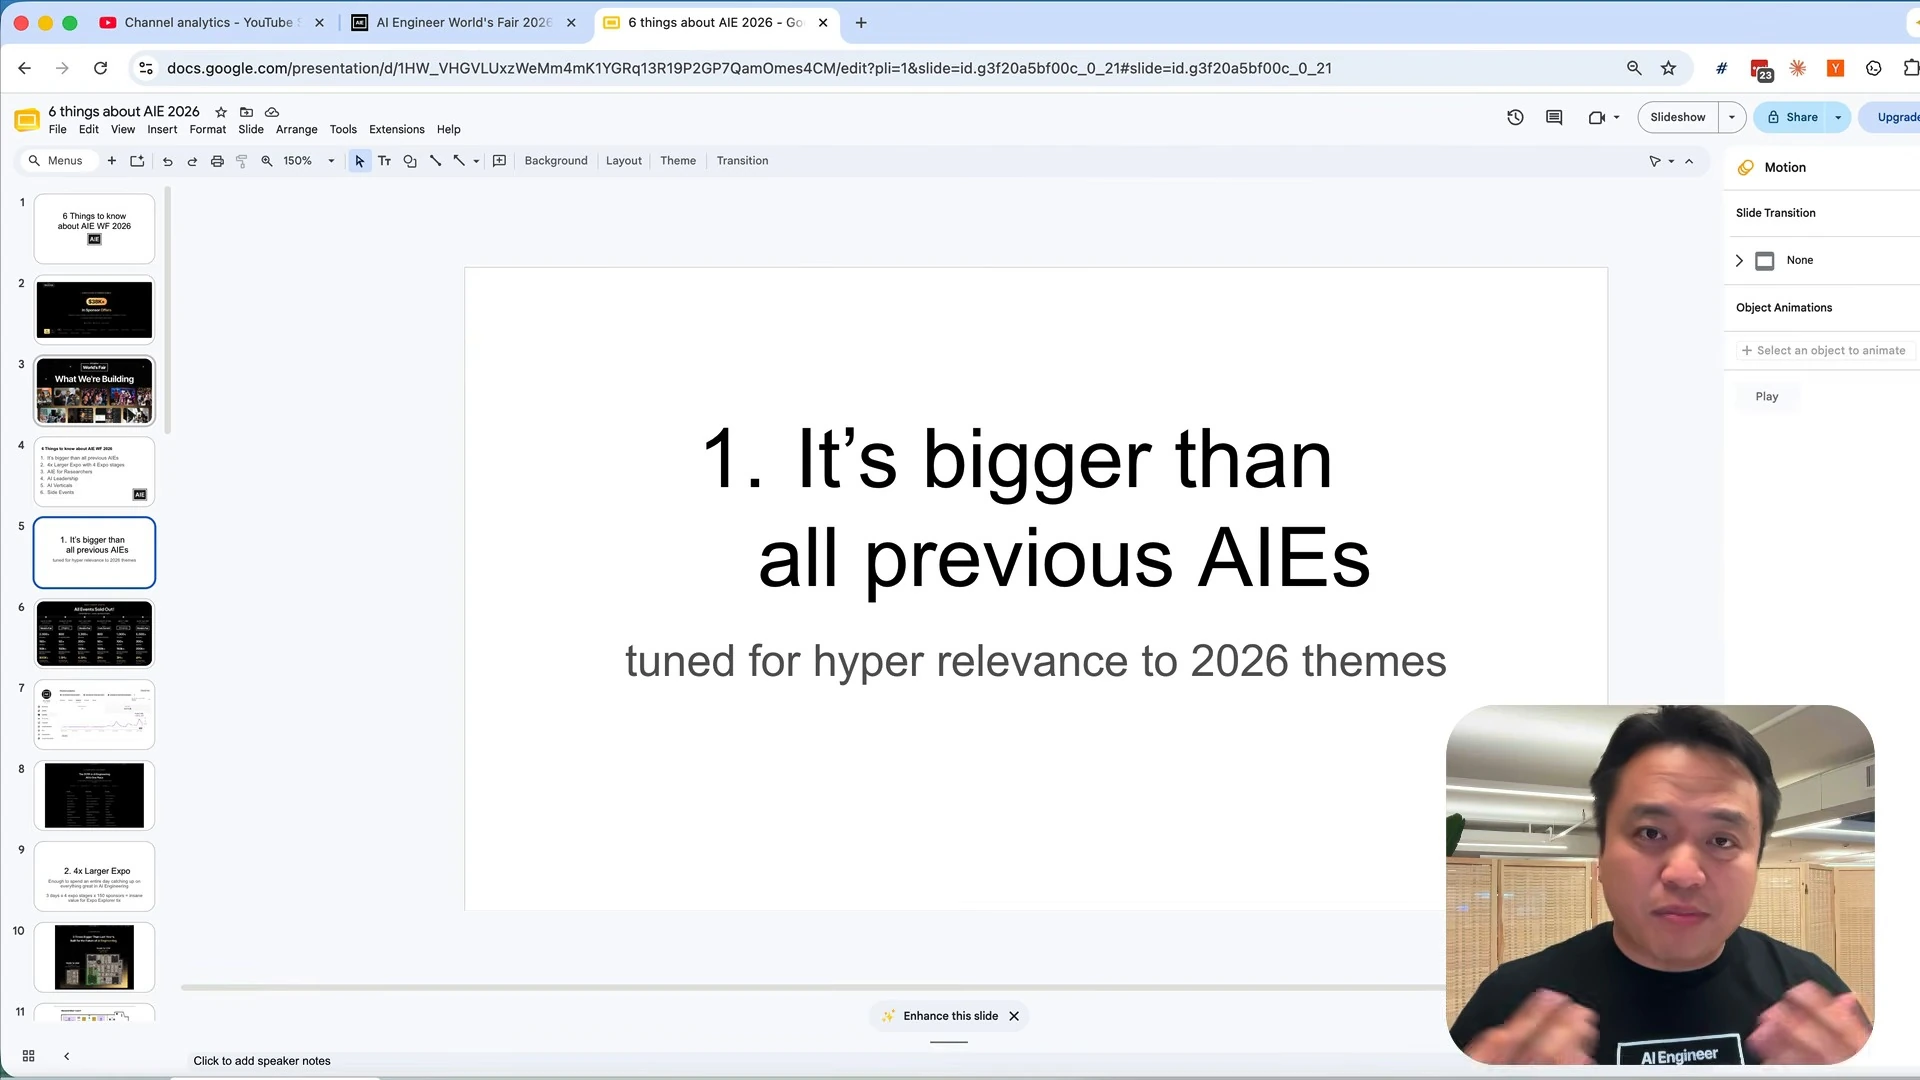Image resolution: width=1920 pixels, height=1080 pixels.
Task: Select slide 9 thumbnail 4x Larger Expo
Action: tap(95, 876)
